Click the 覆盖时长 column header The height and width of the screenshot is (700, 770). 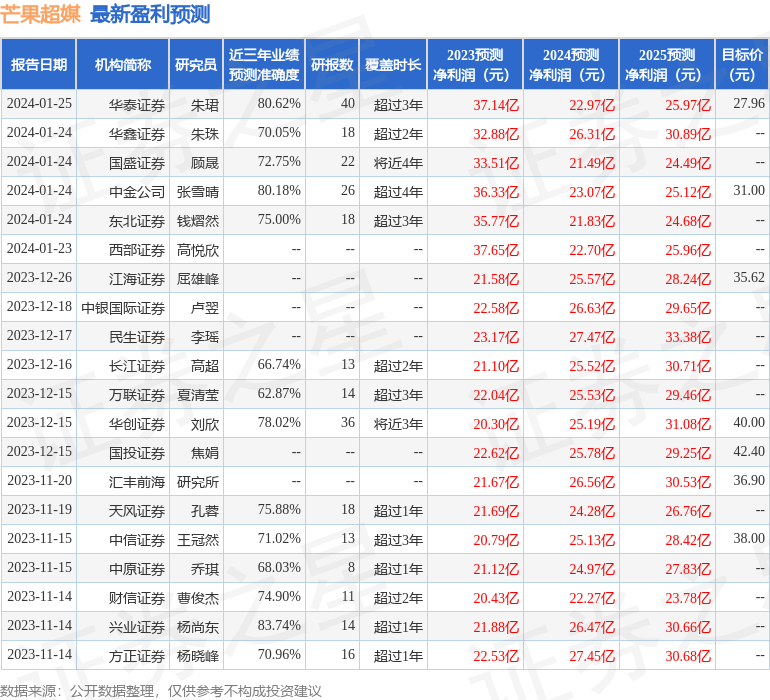click(393, 65)
